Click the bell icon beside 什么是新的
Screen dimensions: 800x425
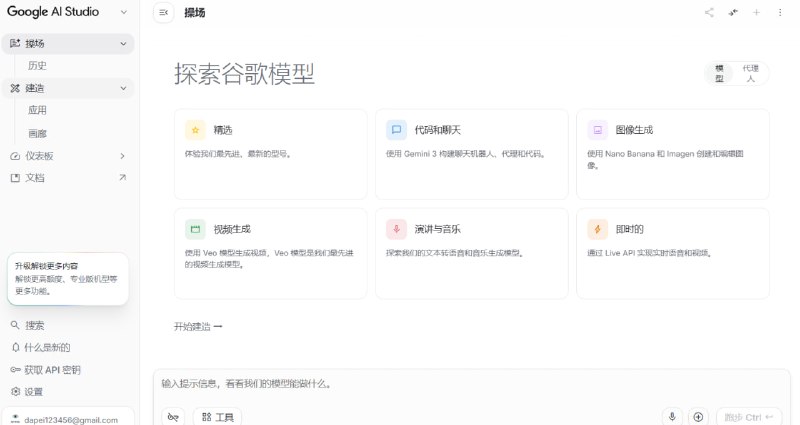(x=15, y=347)
